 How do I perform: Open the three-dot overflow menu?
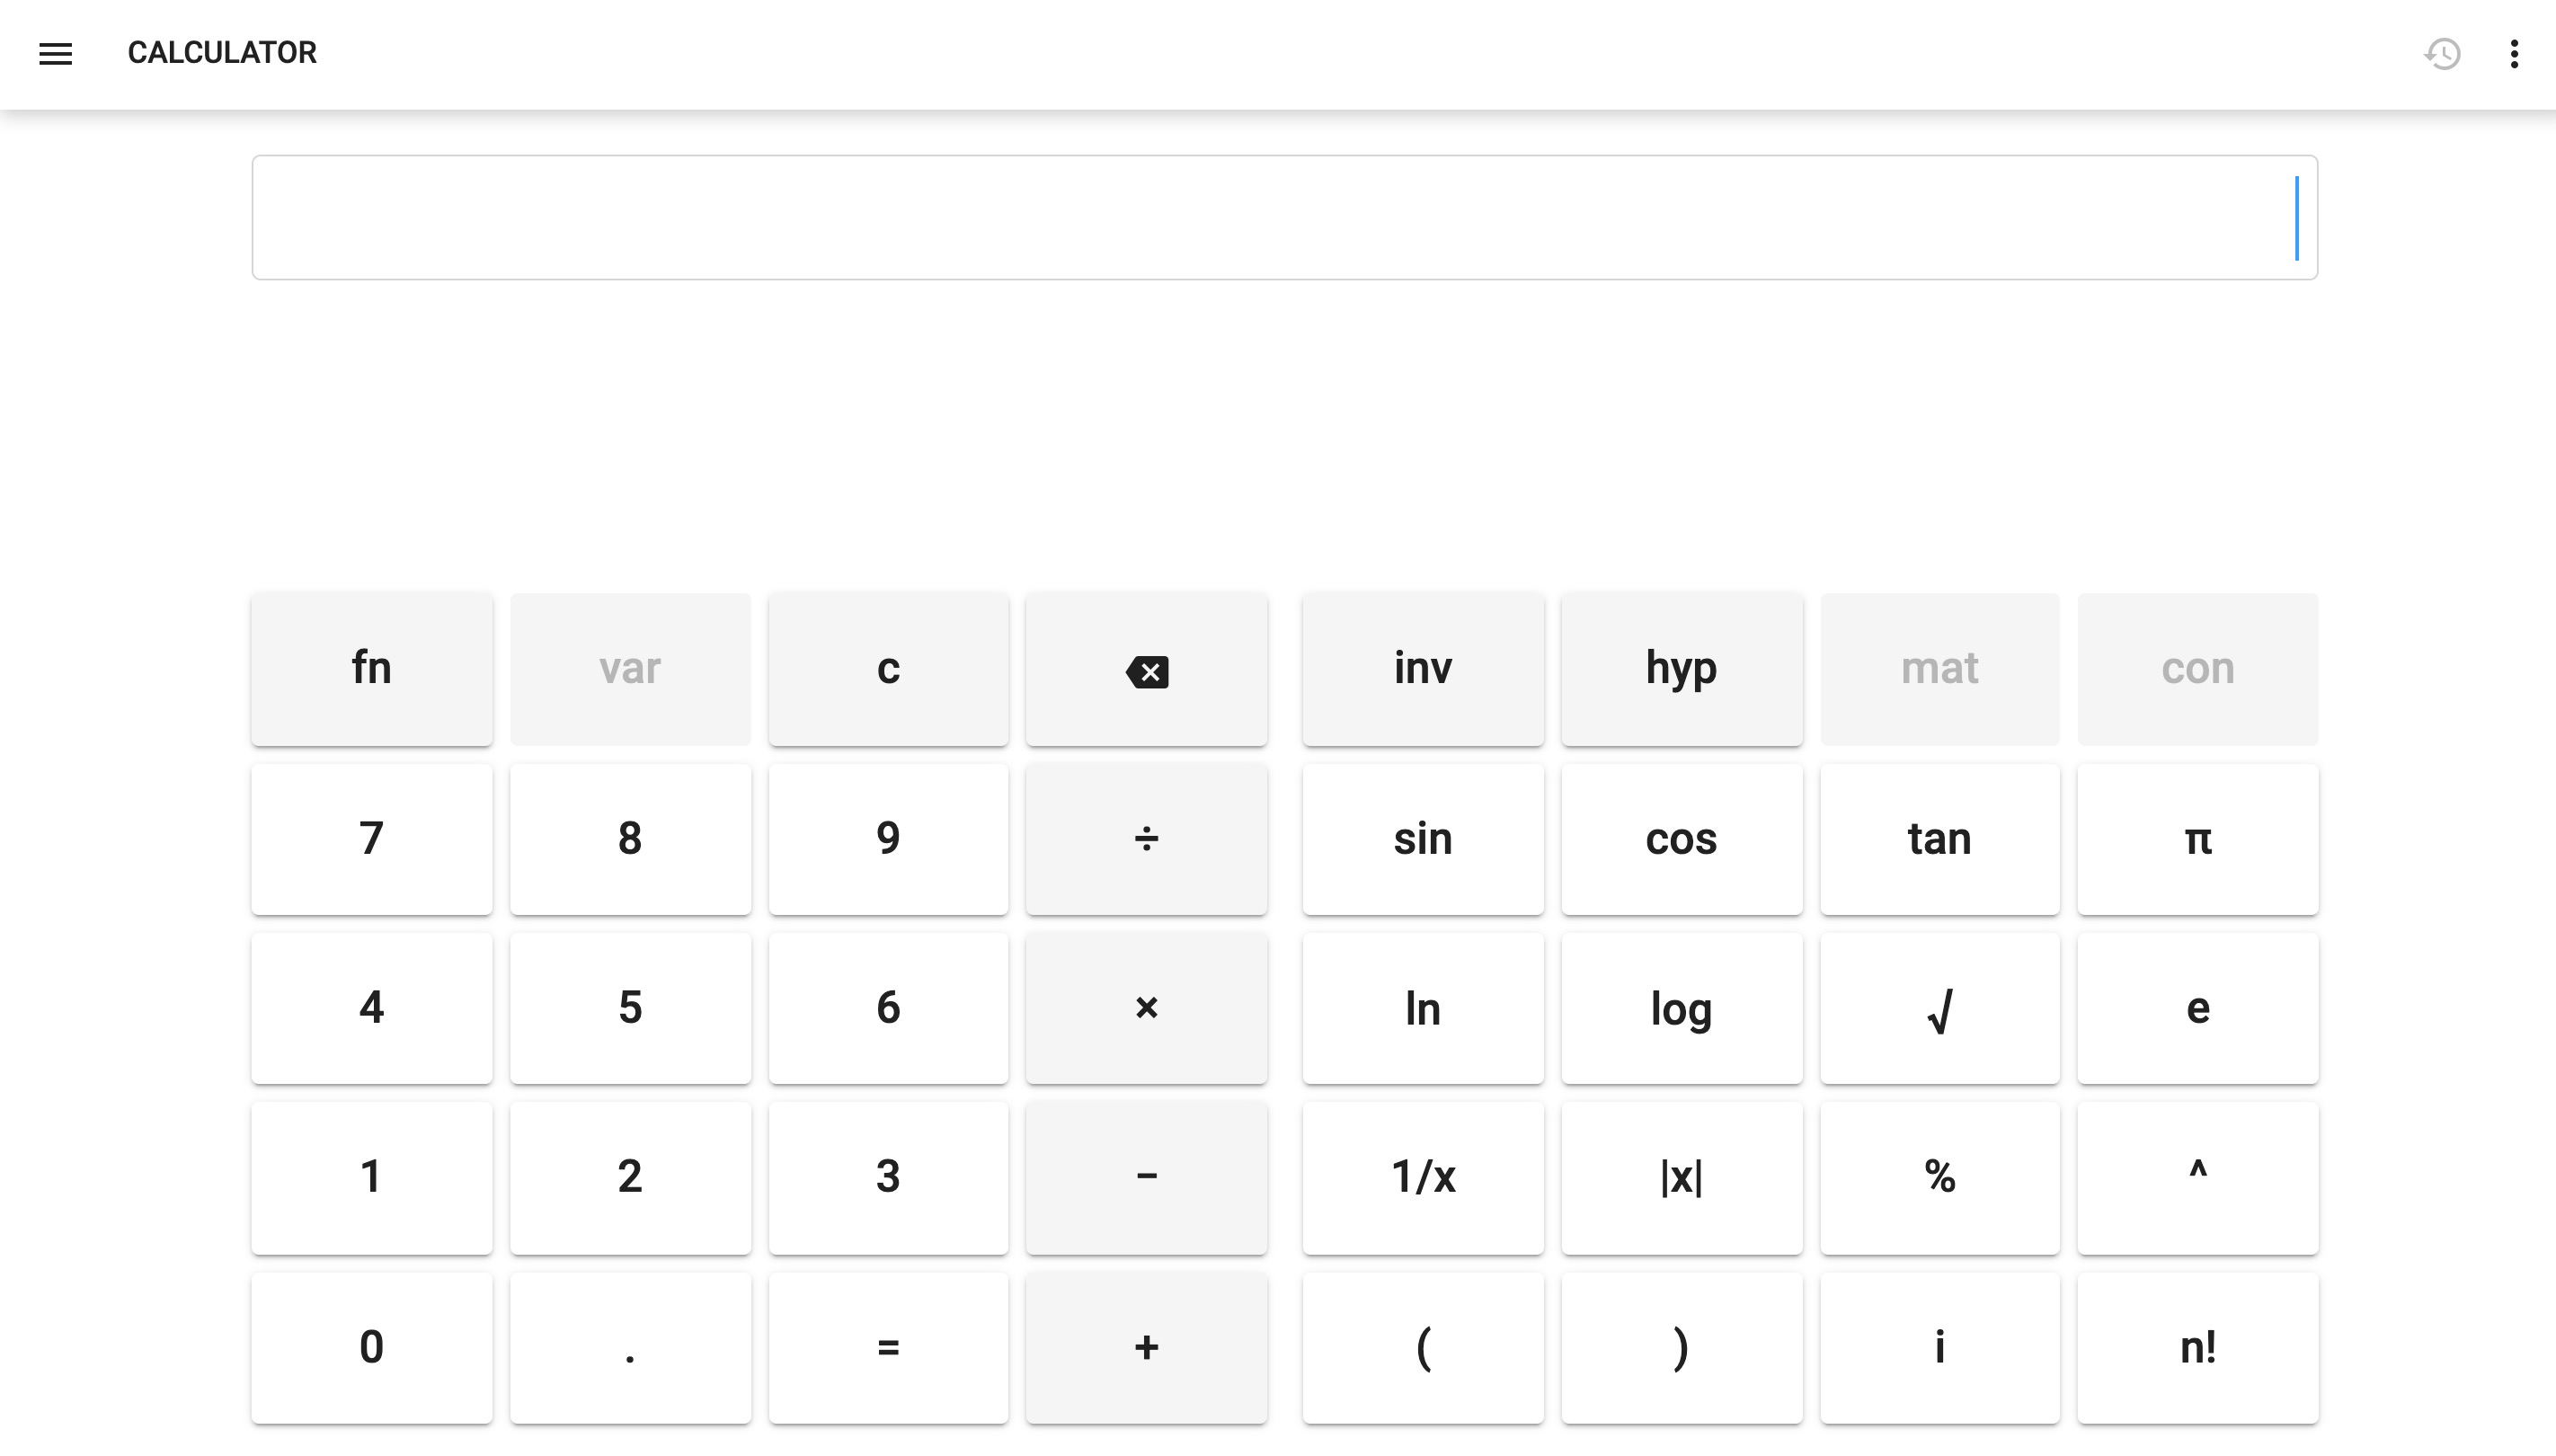point(2513,53)
